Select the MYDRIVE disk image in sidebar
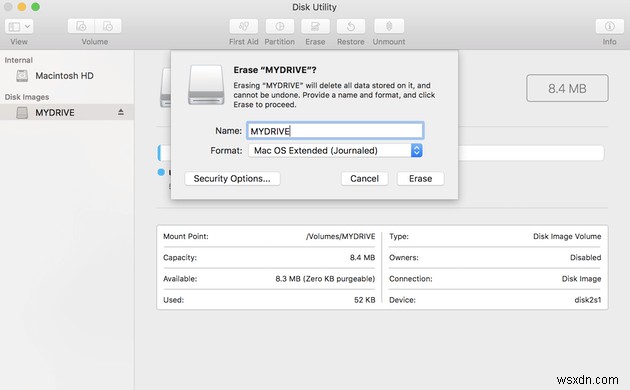 tap(67, 112)
